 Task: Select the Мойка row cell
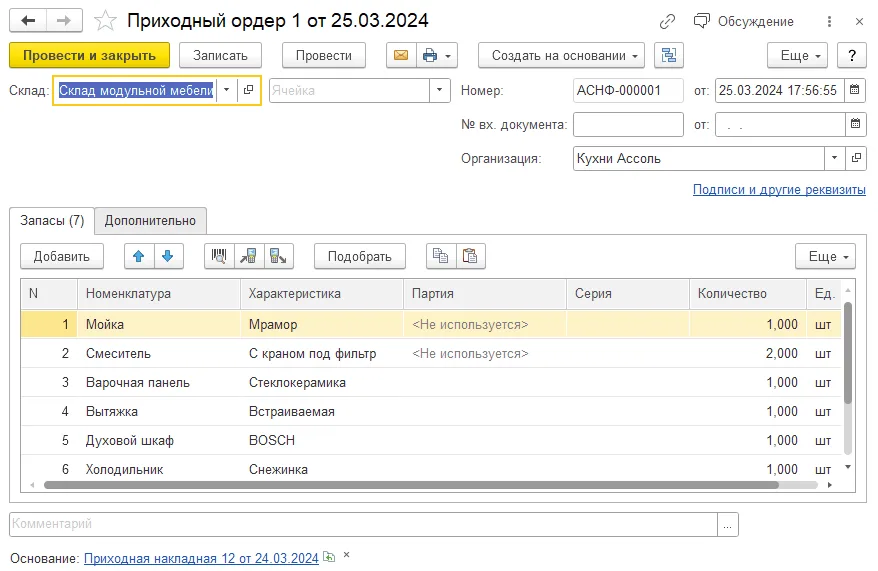pyautogui.click(x=159, y=325)
